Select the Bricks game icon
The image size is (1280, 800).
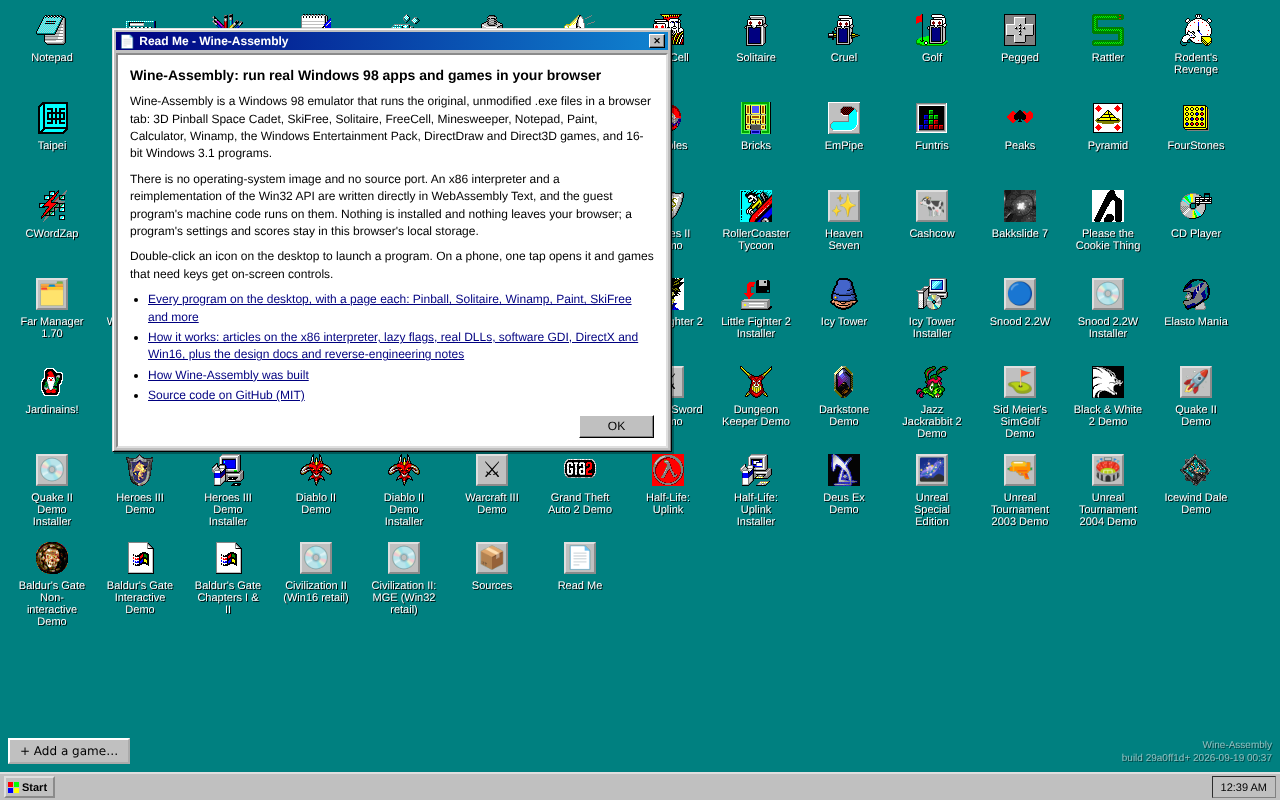pyautogui.click(x=756, y=118)
